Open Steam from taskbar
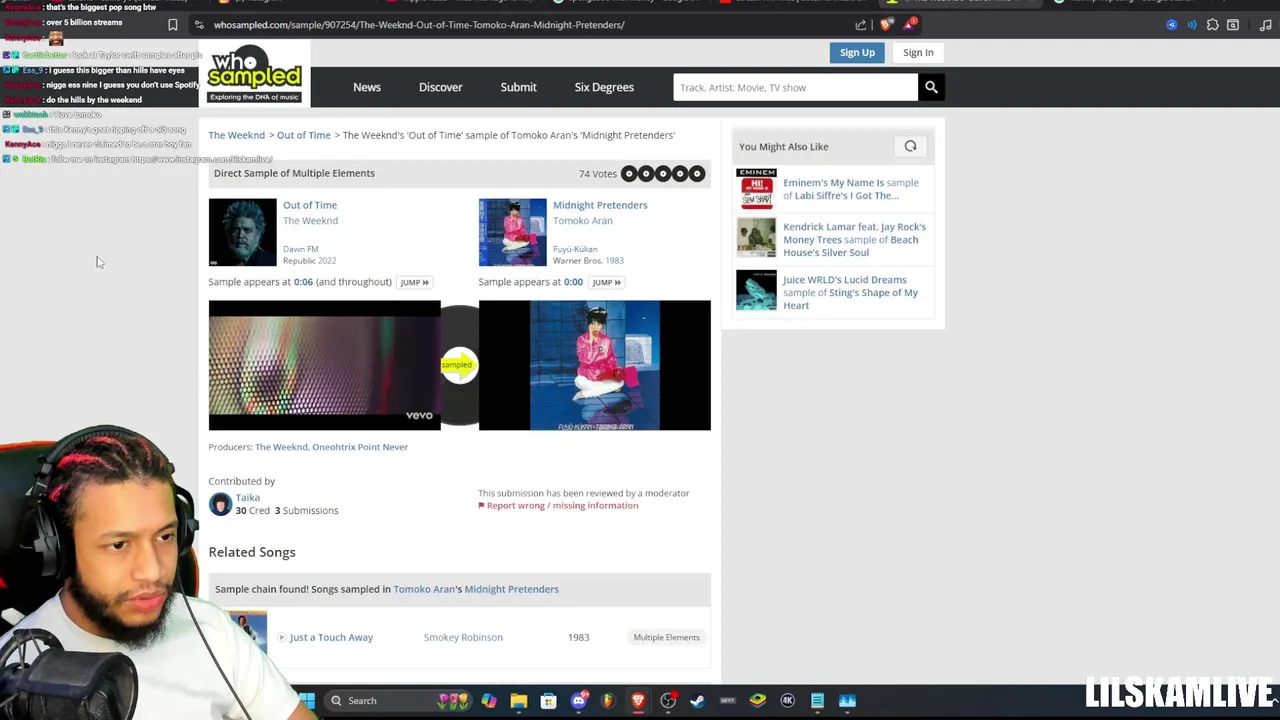This screenshot has width=1280, height=720. (698, 701)
